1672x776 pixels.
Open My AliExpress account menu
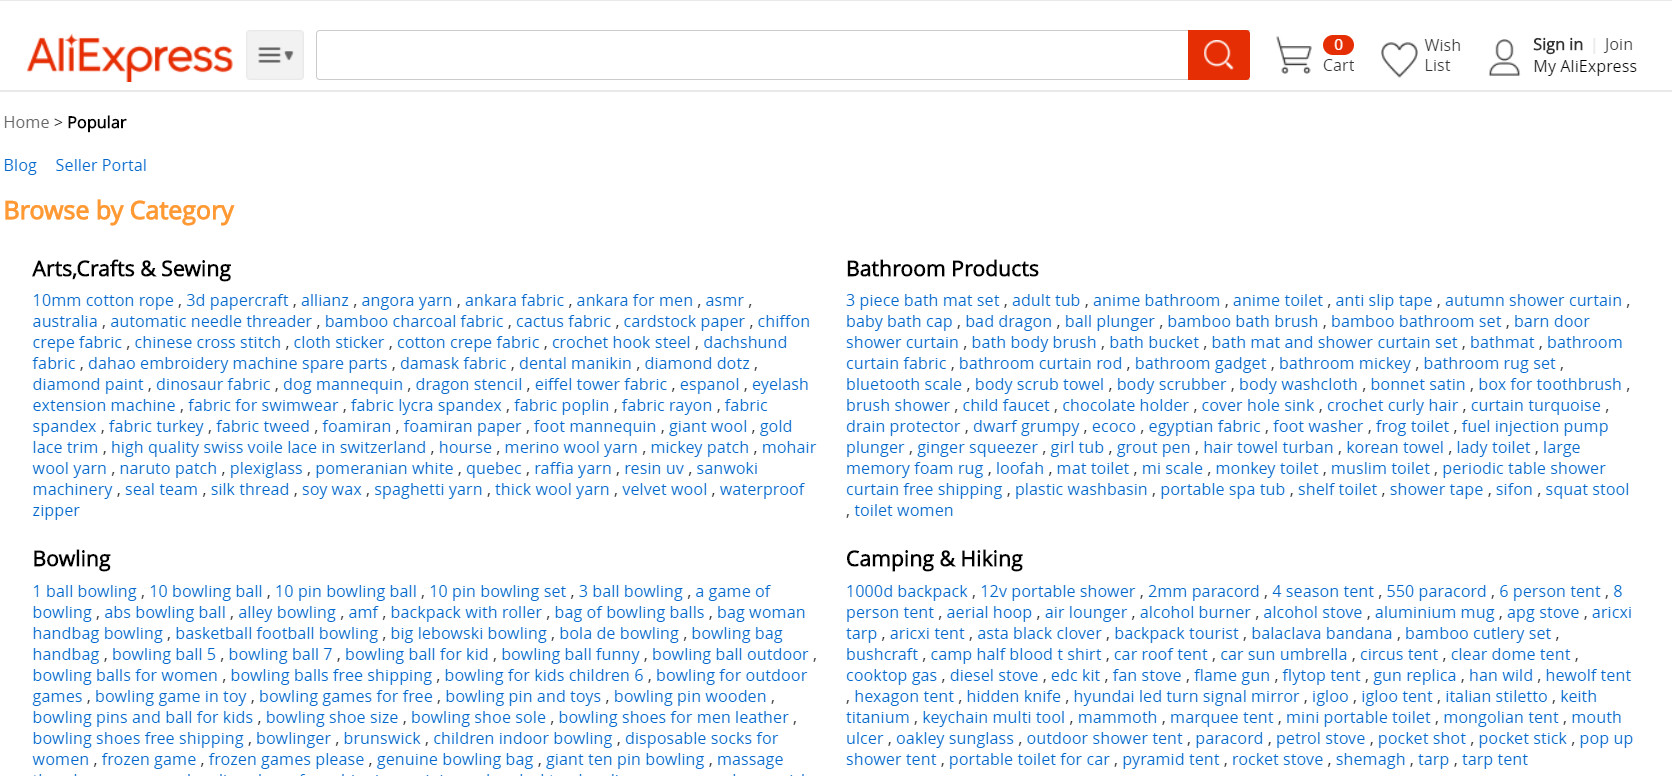tap(1584, 66)
